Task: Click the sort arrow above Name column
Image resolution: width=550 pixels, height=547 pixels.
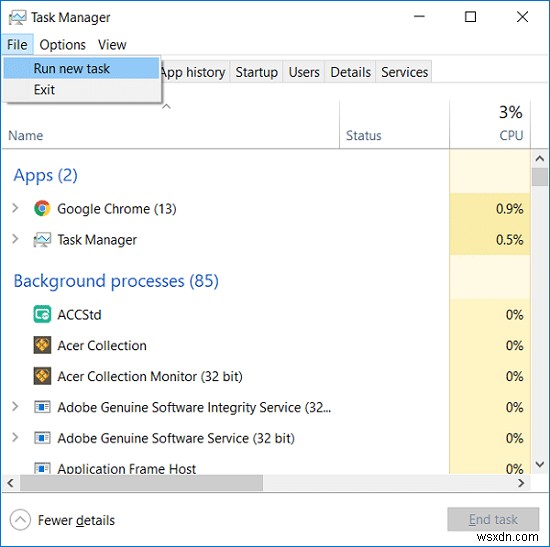Action: [167, 106]
